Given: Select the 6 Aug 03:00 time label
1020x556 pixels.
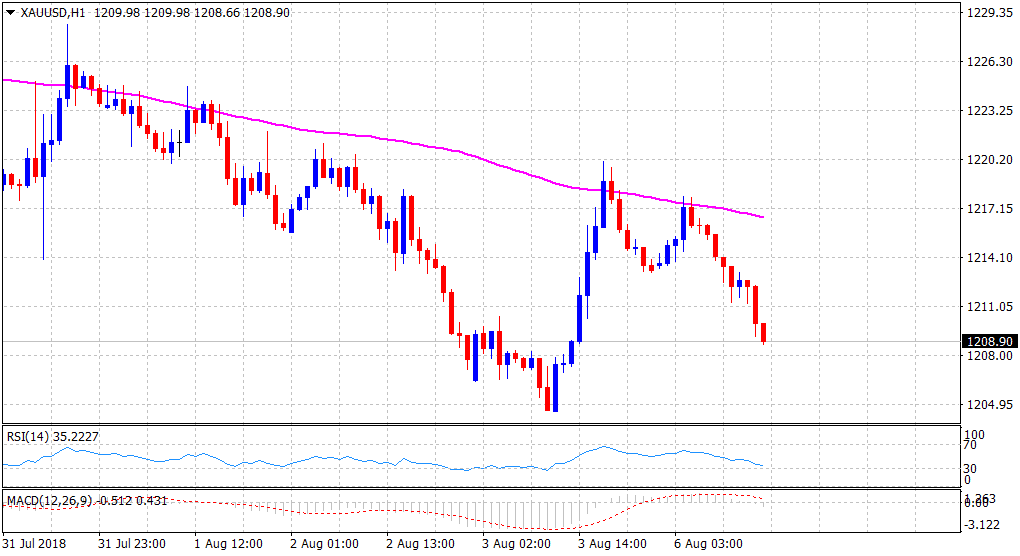Looking at the screenshot, I should [709, 544].
